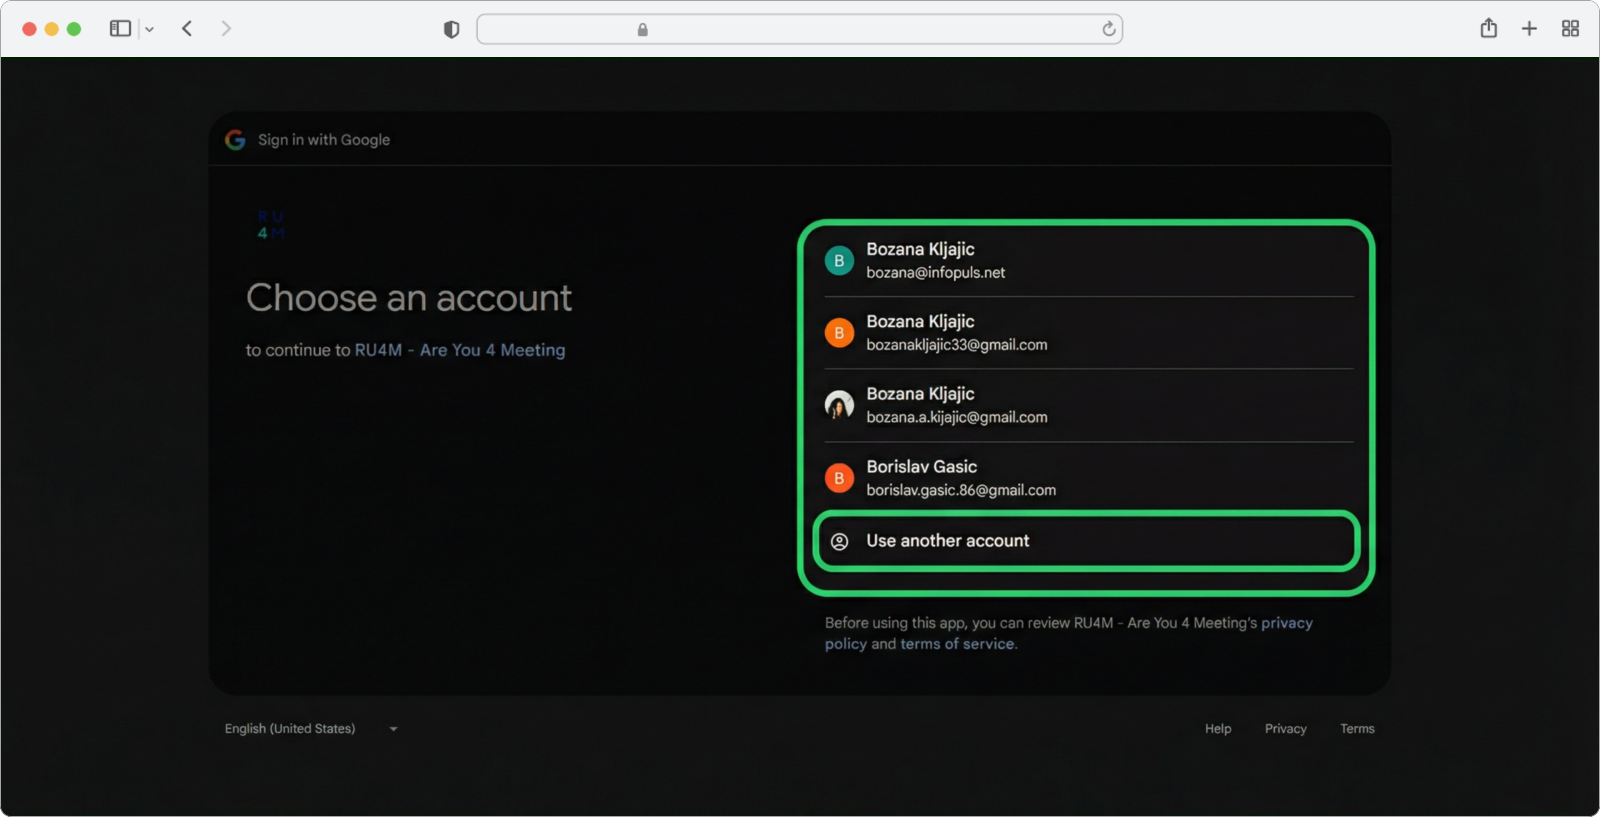1600x817 pixels.
Task: Click the forward navigation arrow
Action: pyautogui.click(x=226, y=29)
